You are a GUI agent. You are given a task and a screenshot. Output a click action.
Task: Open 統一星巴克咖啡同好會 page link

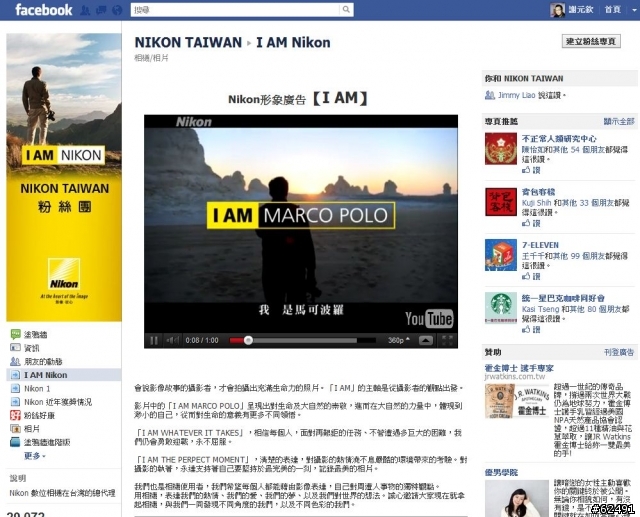(563, 298)
